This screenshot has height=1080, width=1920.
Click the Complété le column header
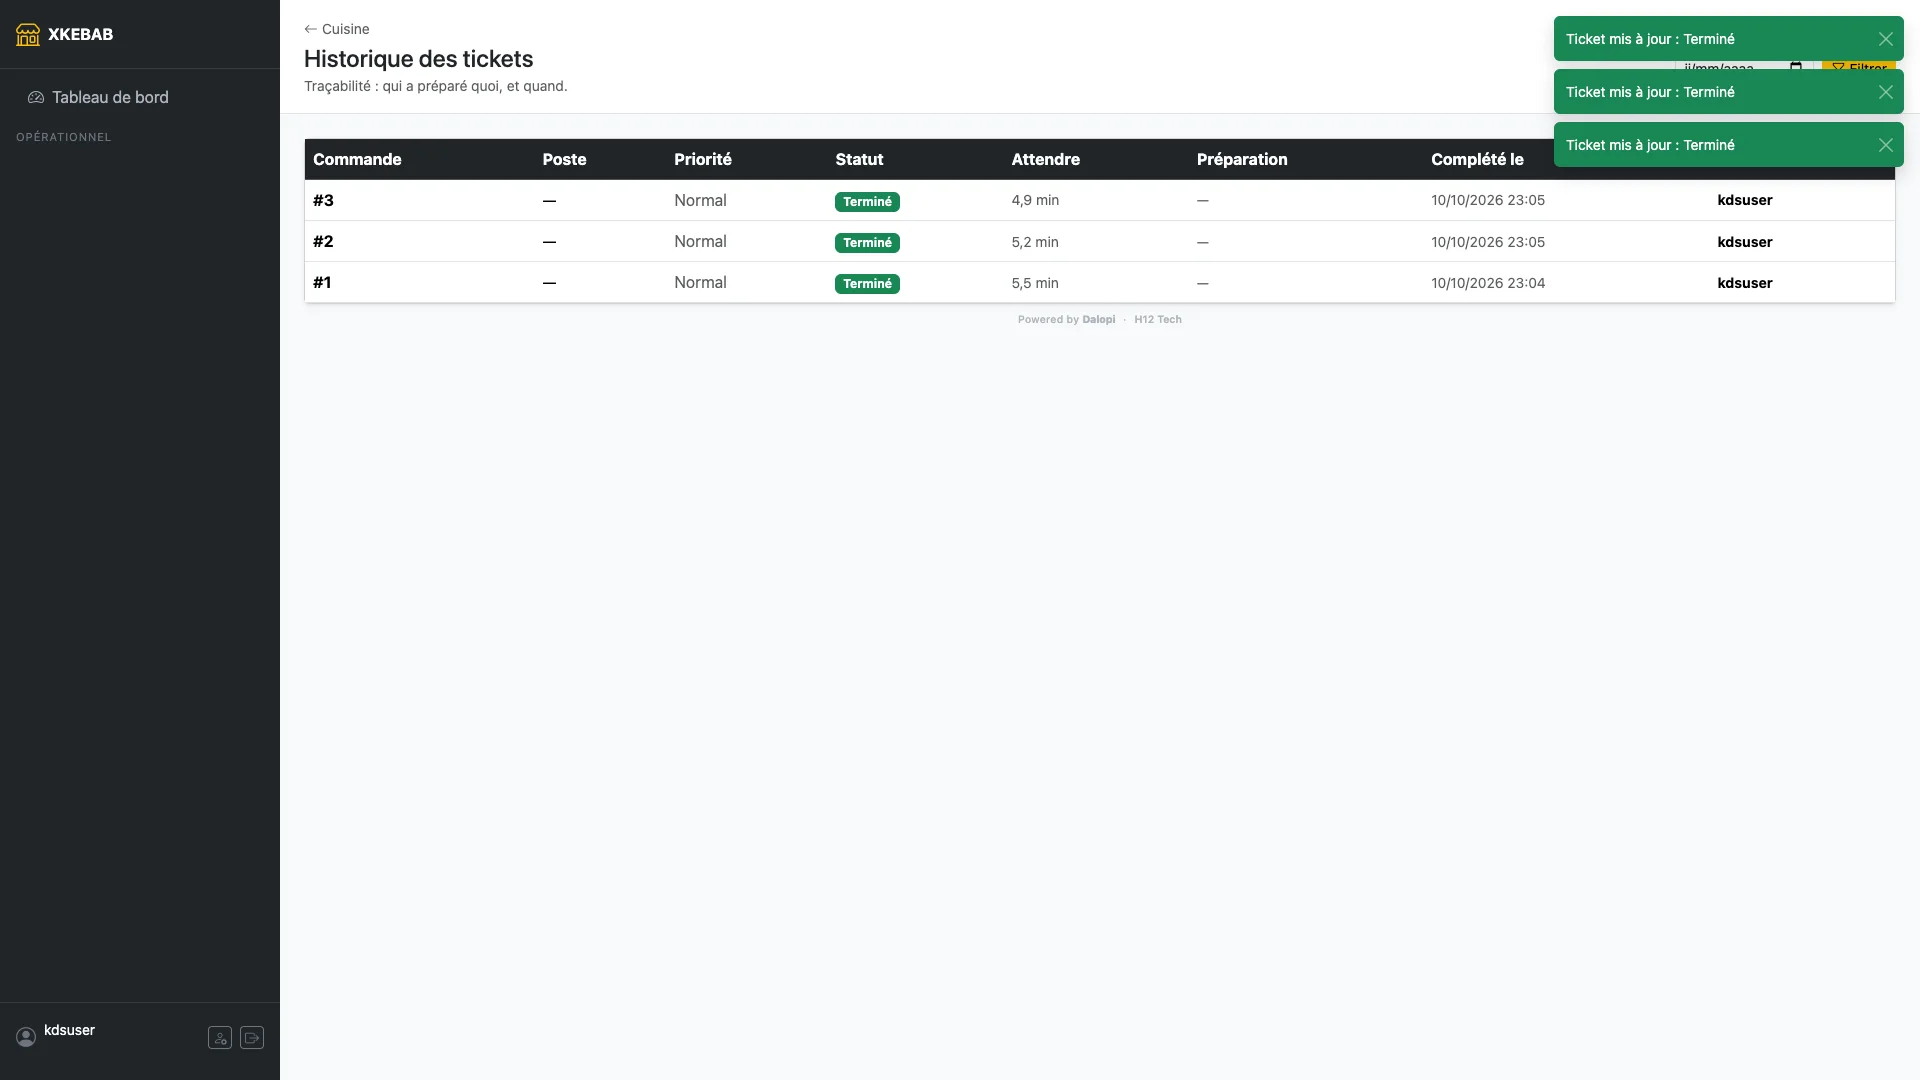(1477, 160)
